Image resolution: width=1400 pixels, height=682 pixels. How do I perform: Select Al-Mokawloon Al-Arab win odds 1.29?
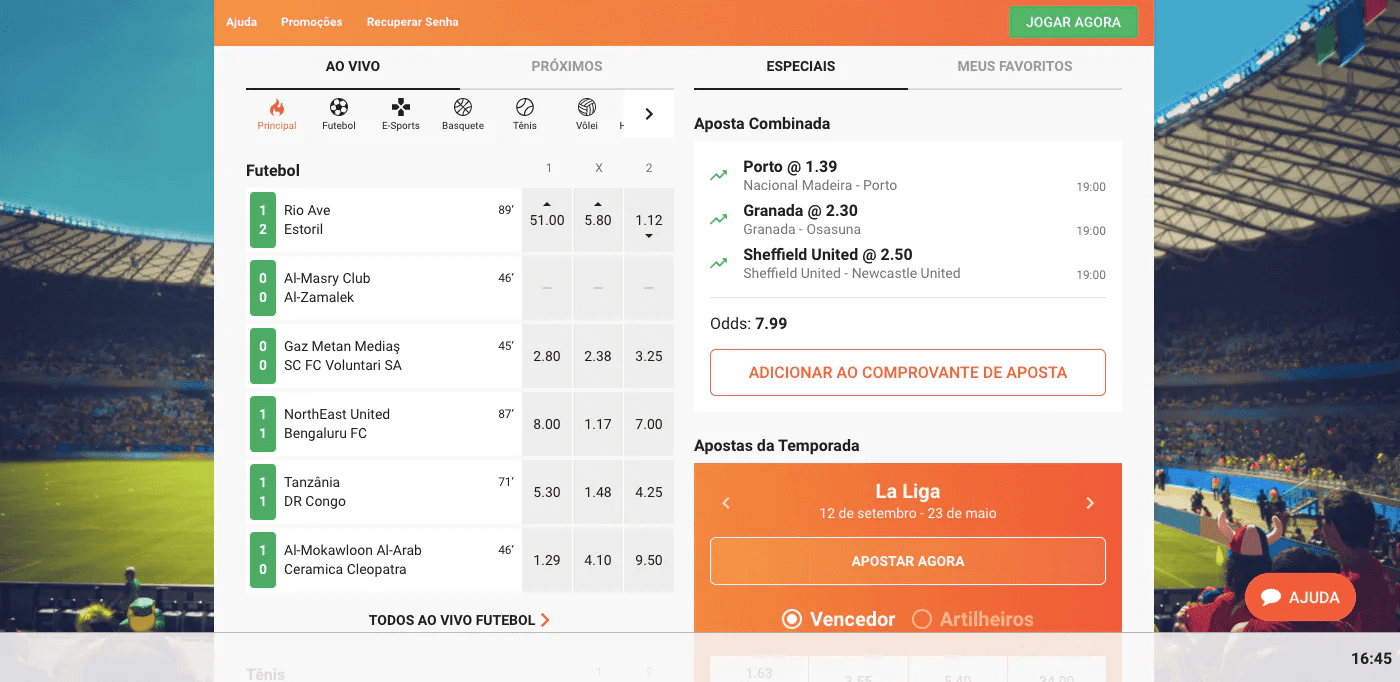coord(547,560)
